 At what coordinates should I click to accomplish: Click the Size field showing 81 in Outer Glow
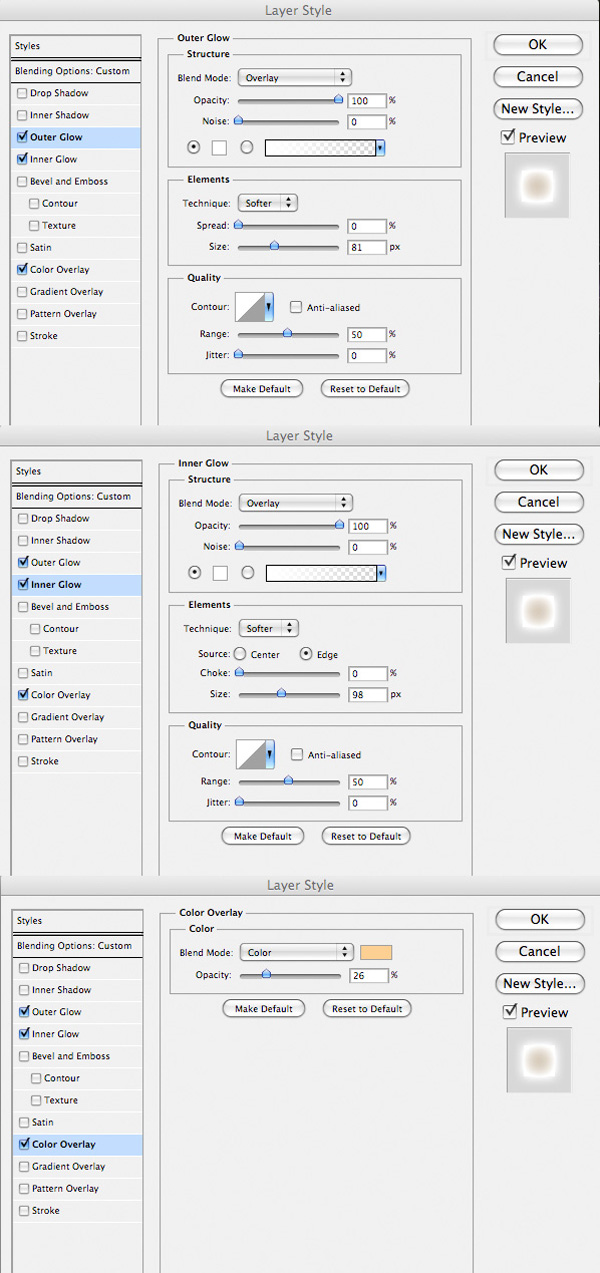(x=367, y=247)
